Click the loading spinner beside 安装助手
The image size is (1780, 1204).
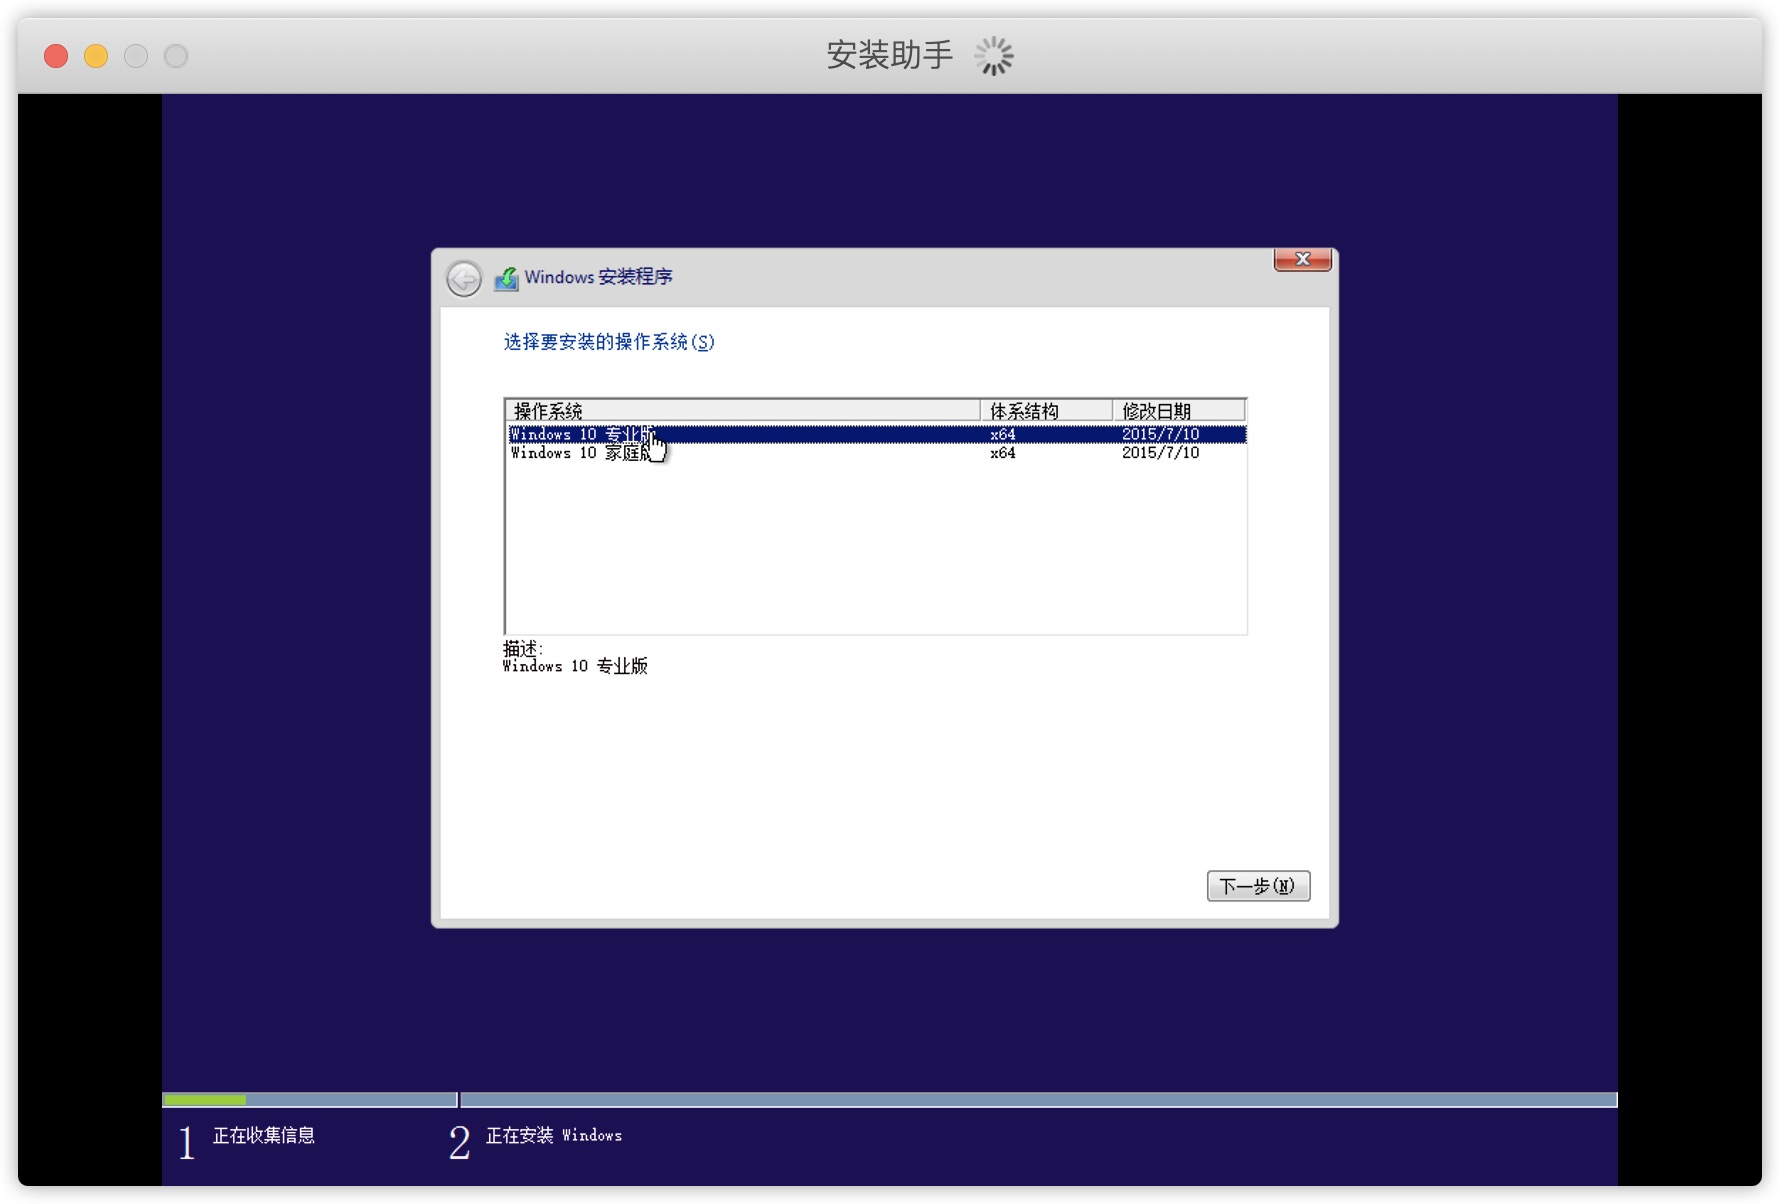(x=994, y=56)
